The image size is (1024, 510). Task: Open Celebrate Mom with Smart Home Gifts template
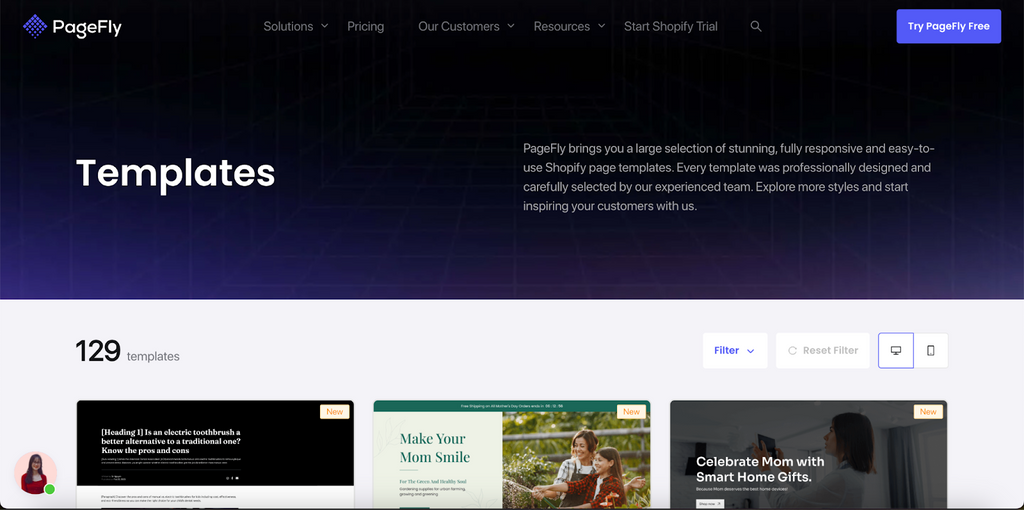808,454
